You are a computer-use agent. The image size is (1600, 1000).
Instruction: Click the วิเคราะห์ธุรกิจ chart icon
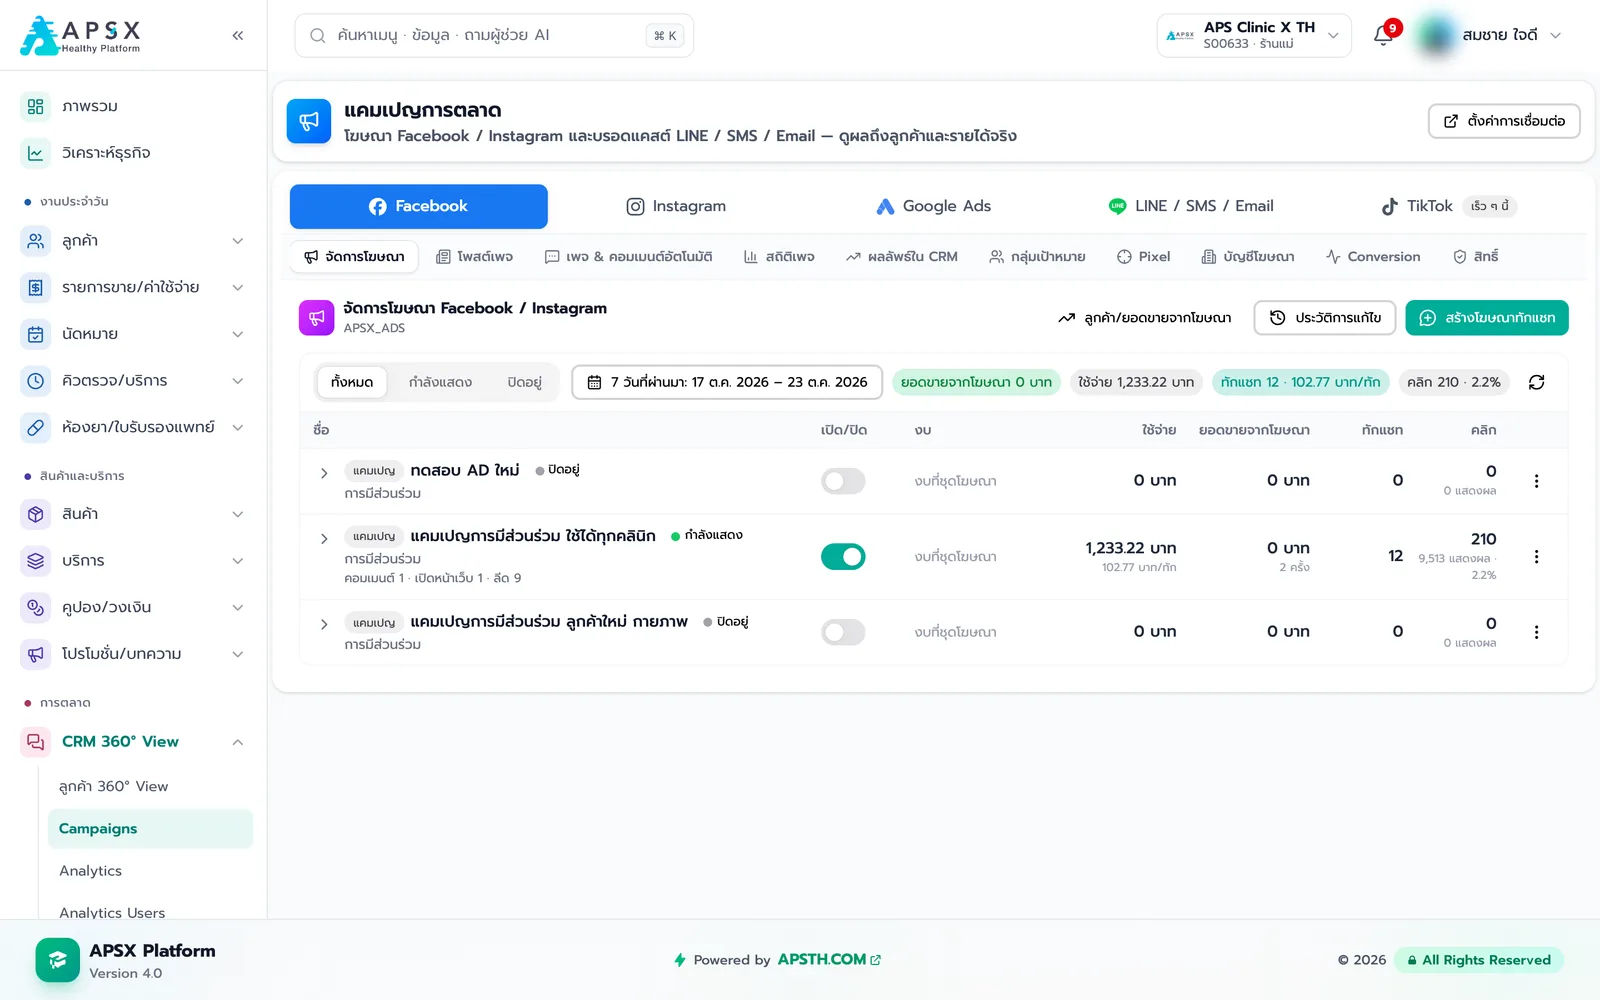36,153
